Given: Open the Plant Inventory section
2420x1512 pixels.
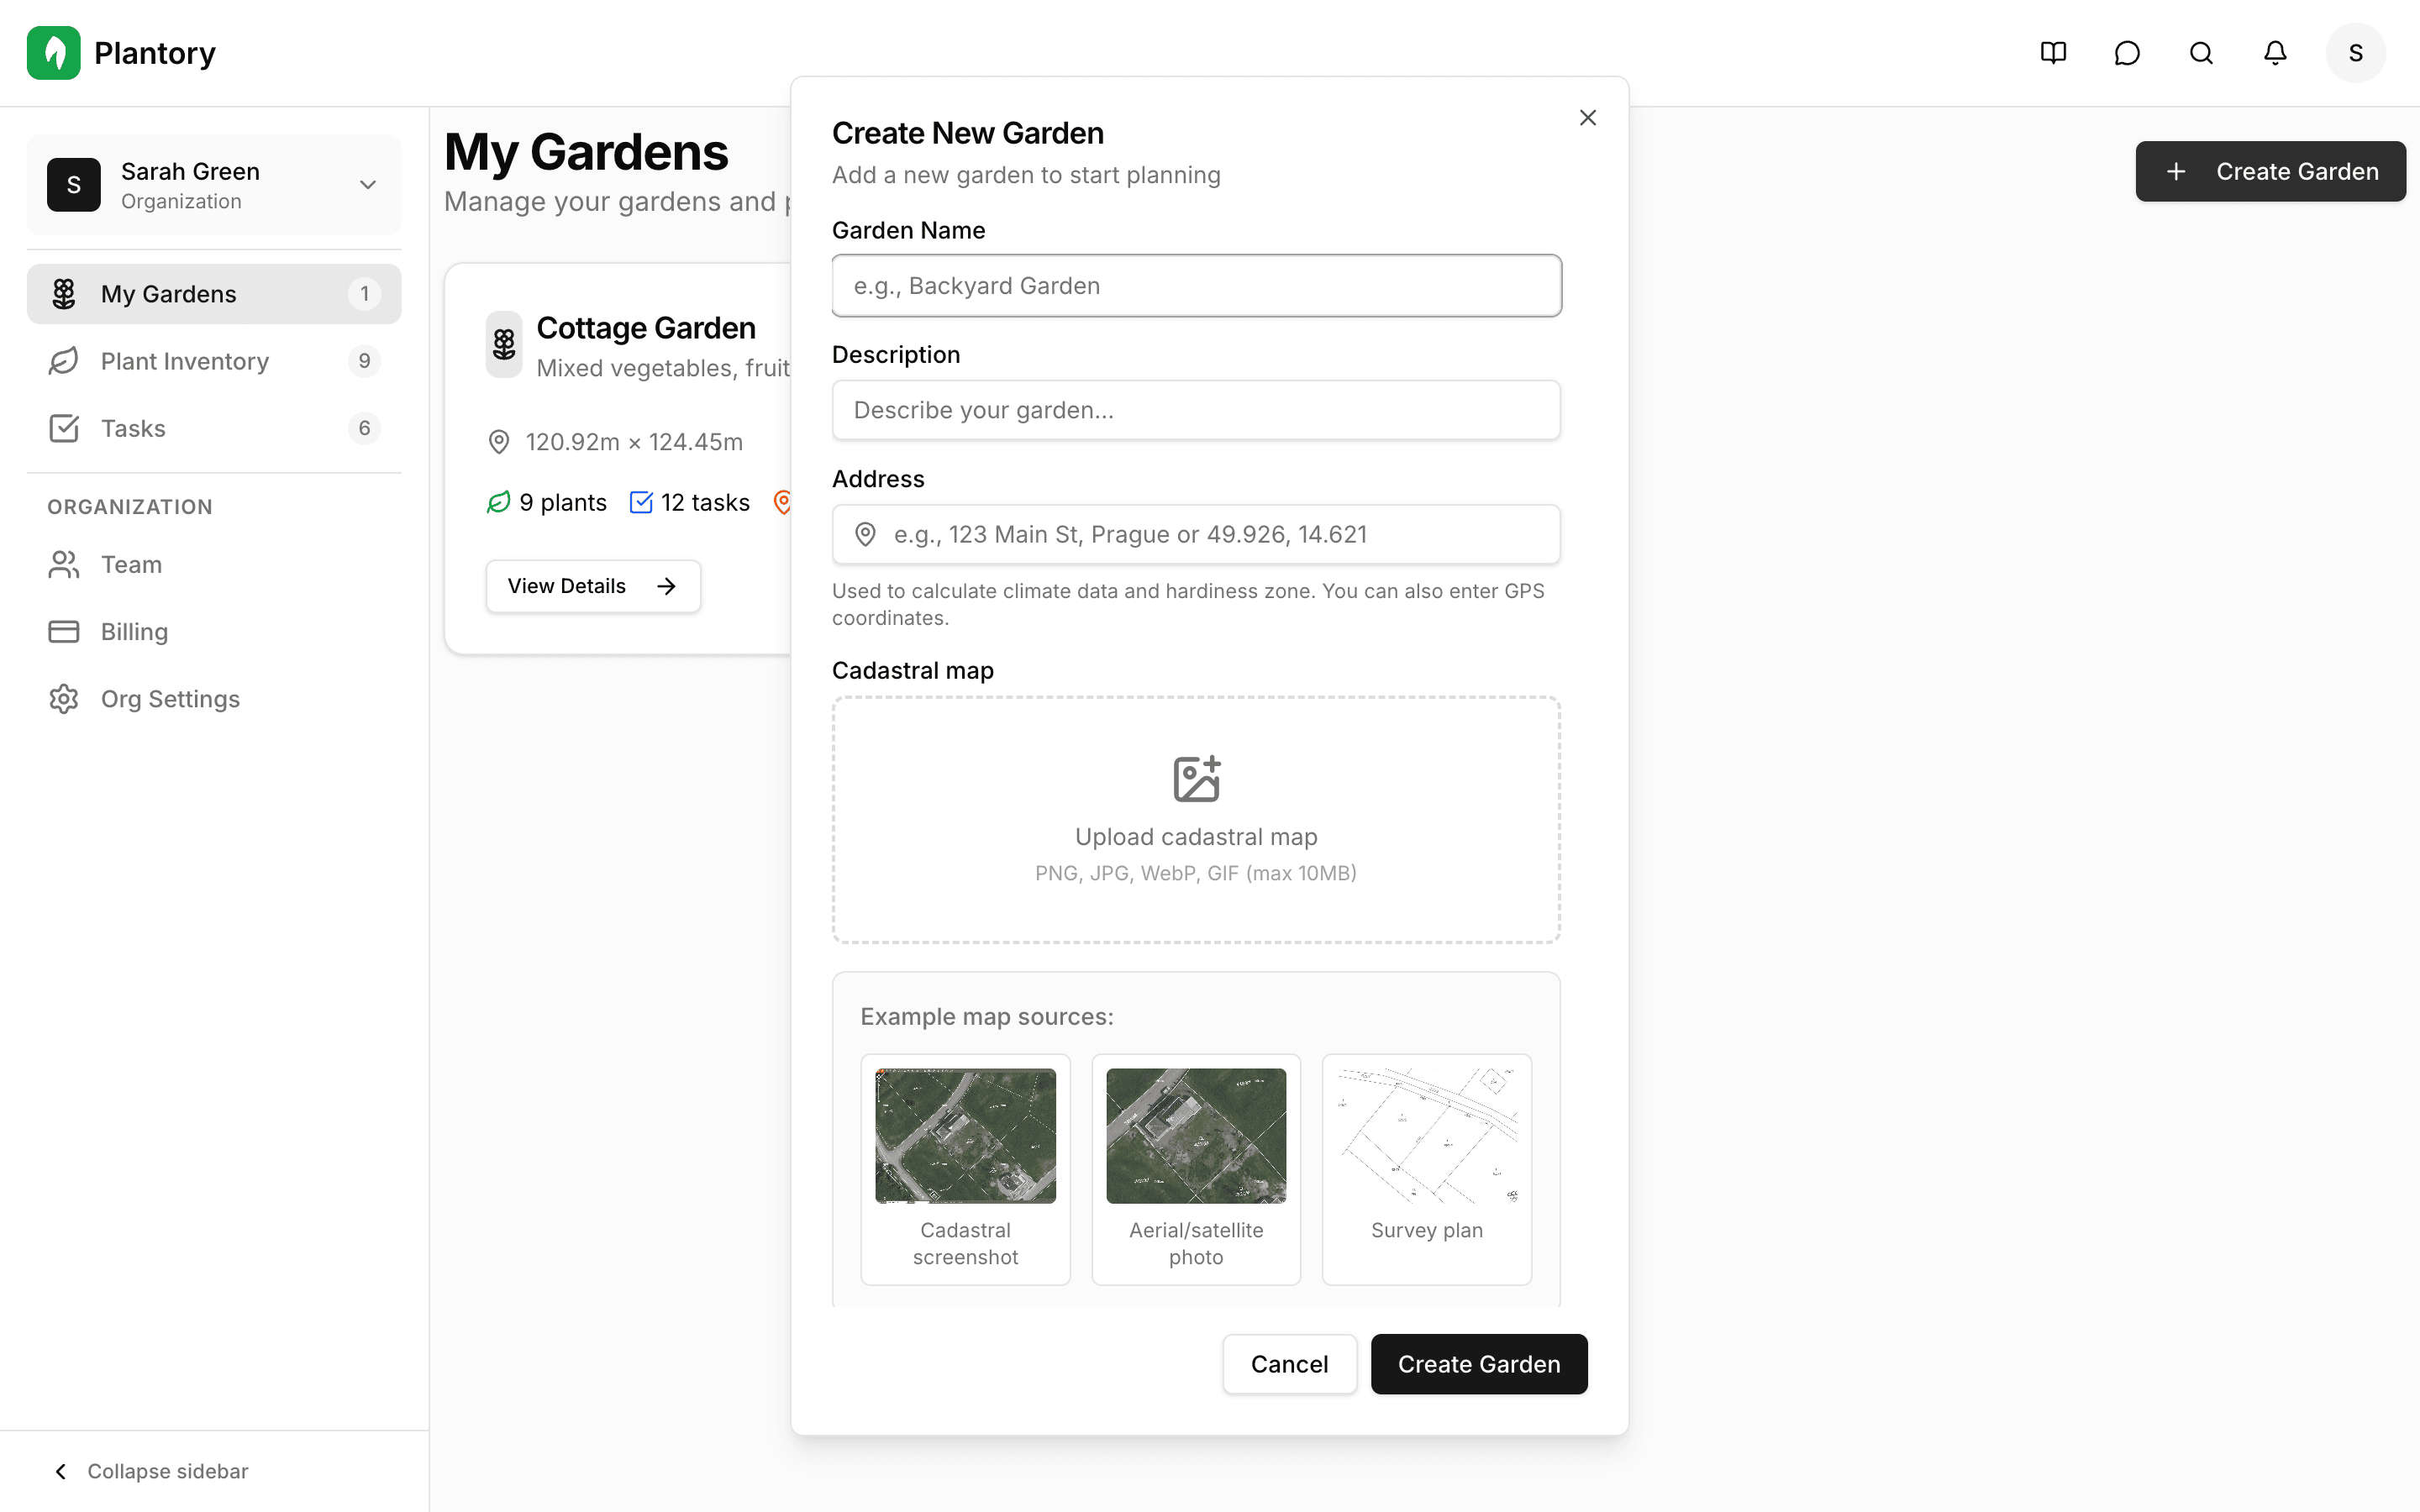Looking at the screenshot, I should tap(184, 361).
